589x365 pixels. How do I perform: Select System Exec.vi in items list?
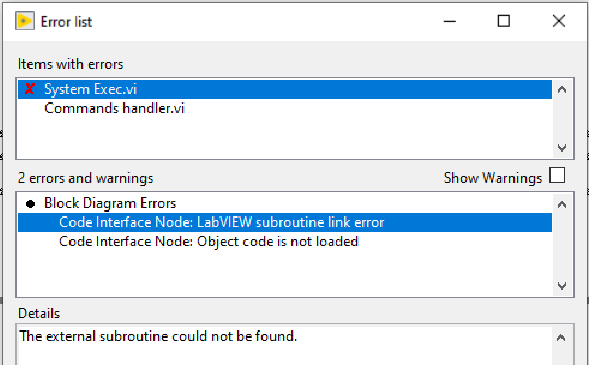pyautogui.click(x=285, y=89)
